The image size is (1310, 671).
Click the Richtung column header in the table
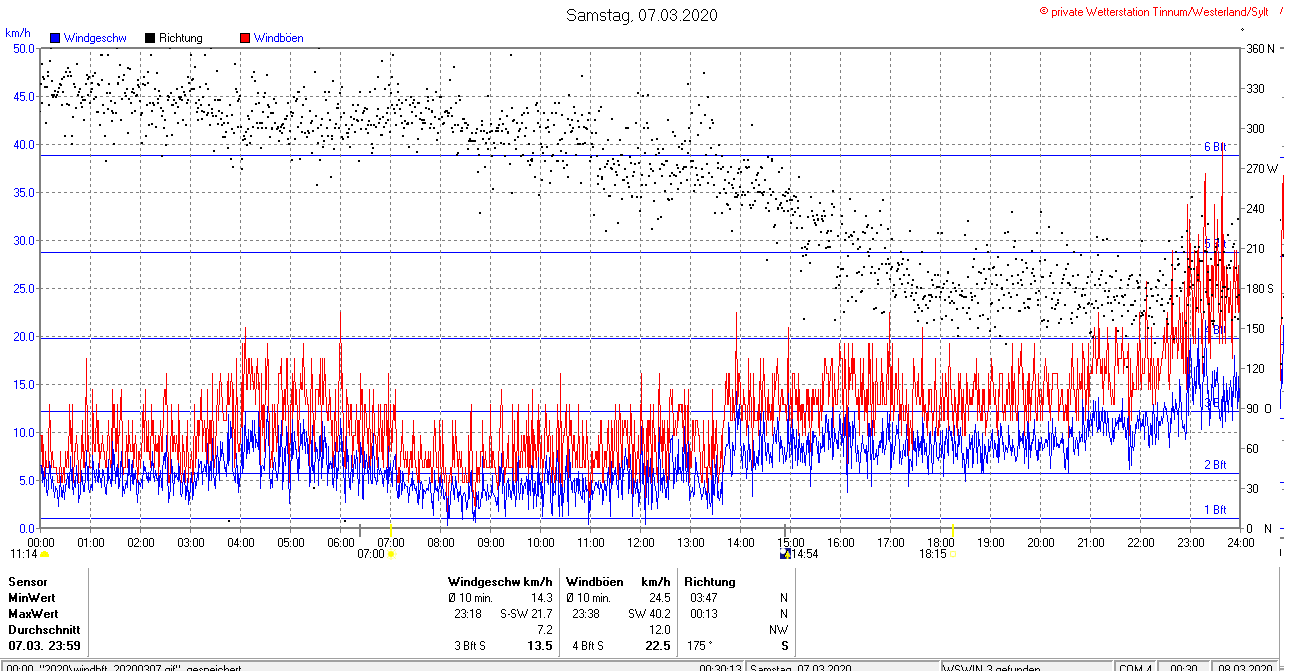coord(710,582)
